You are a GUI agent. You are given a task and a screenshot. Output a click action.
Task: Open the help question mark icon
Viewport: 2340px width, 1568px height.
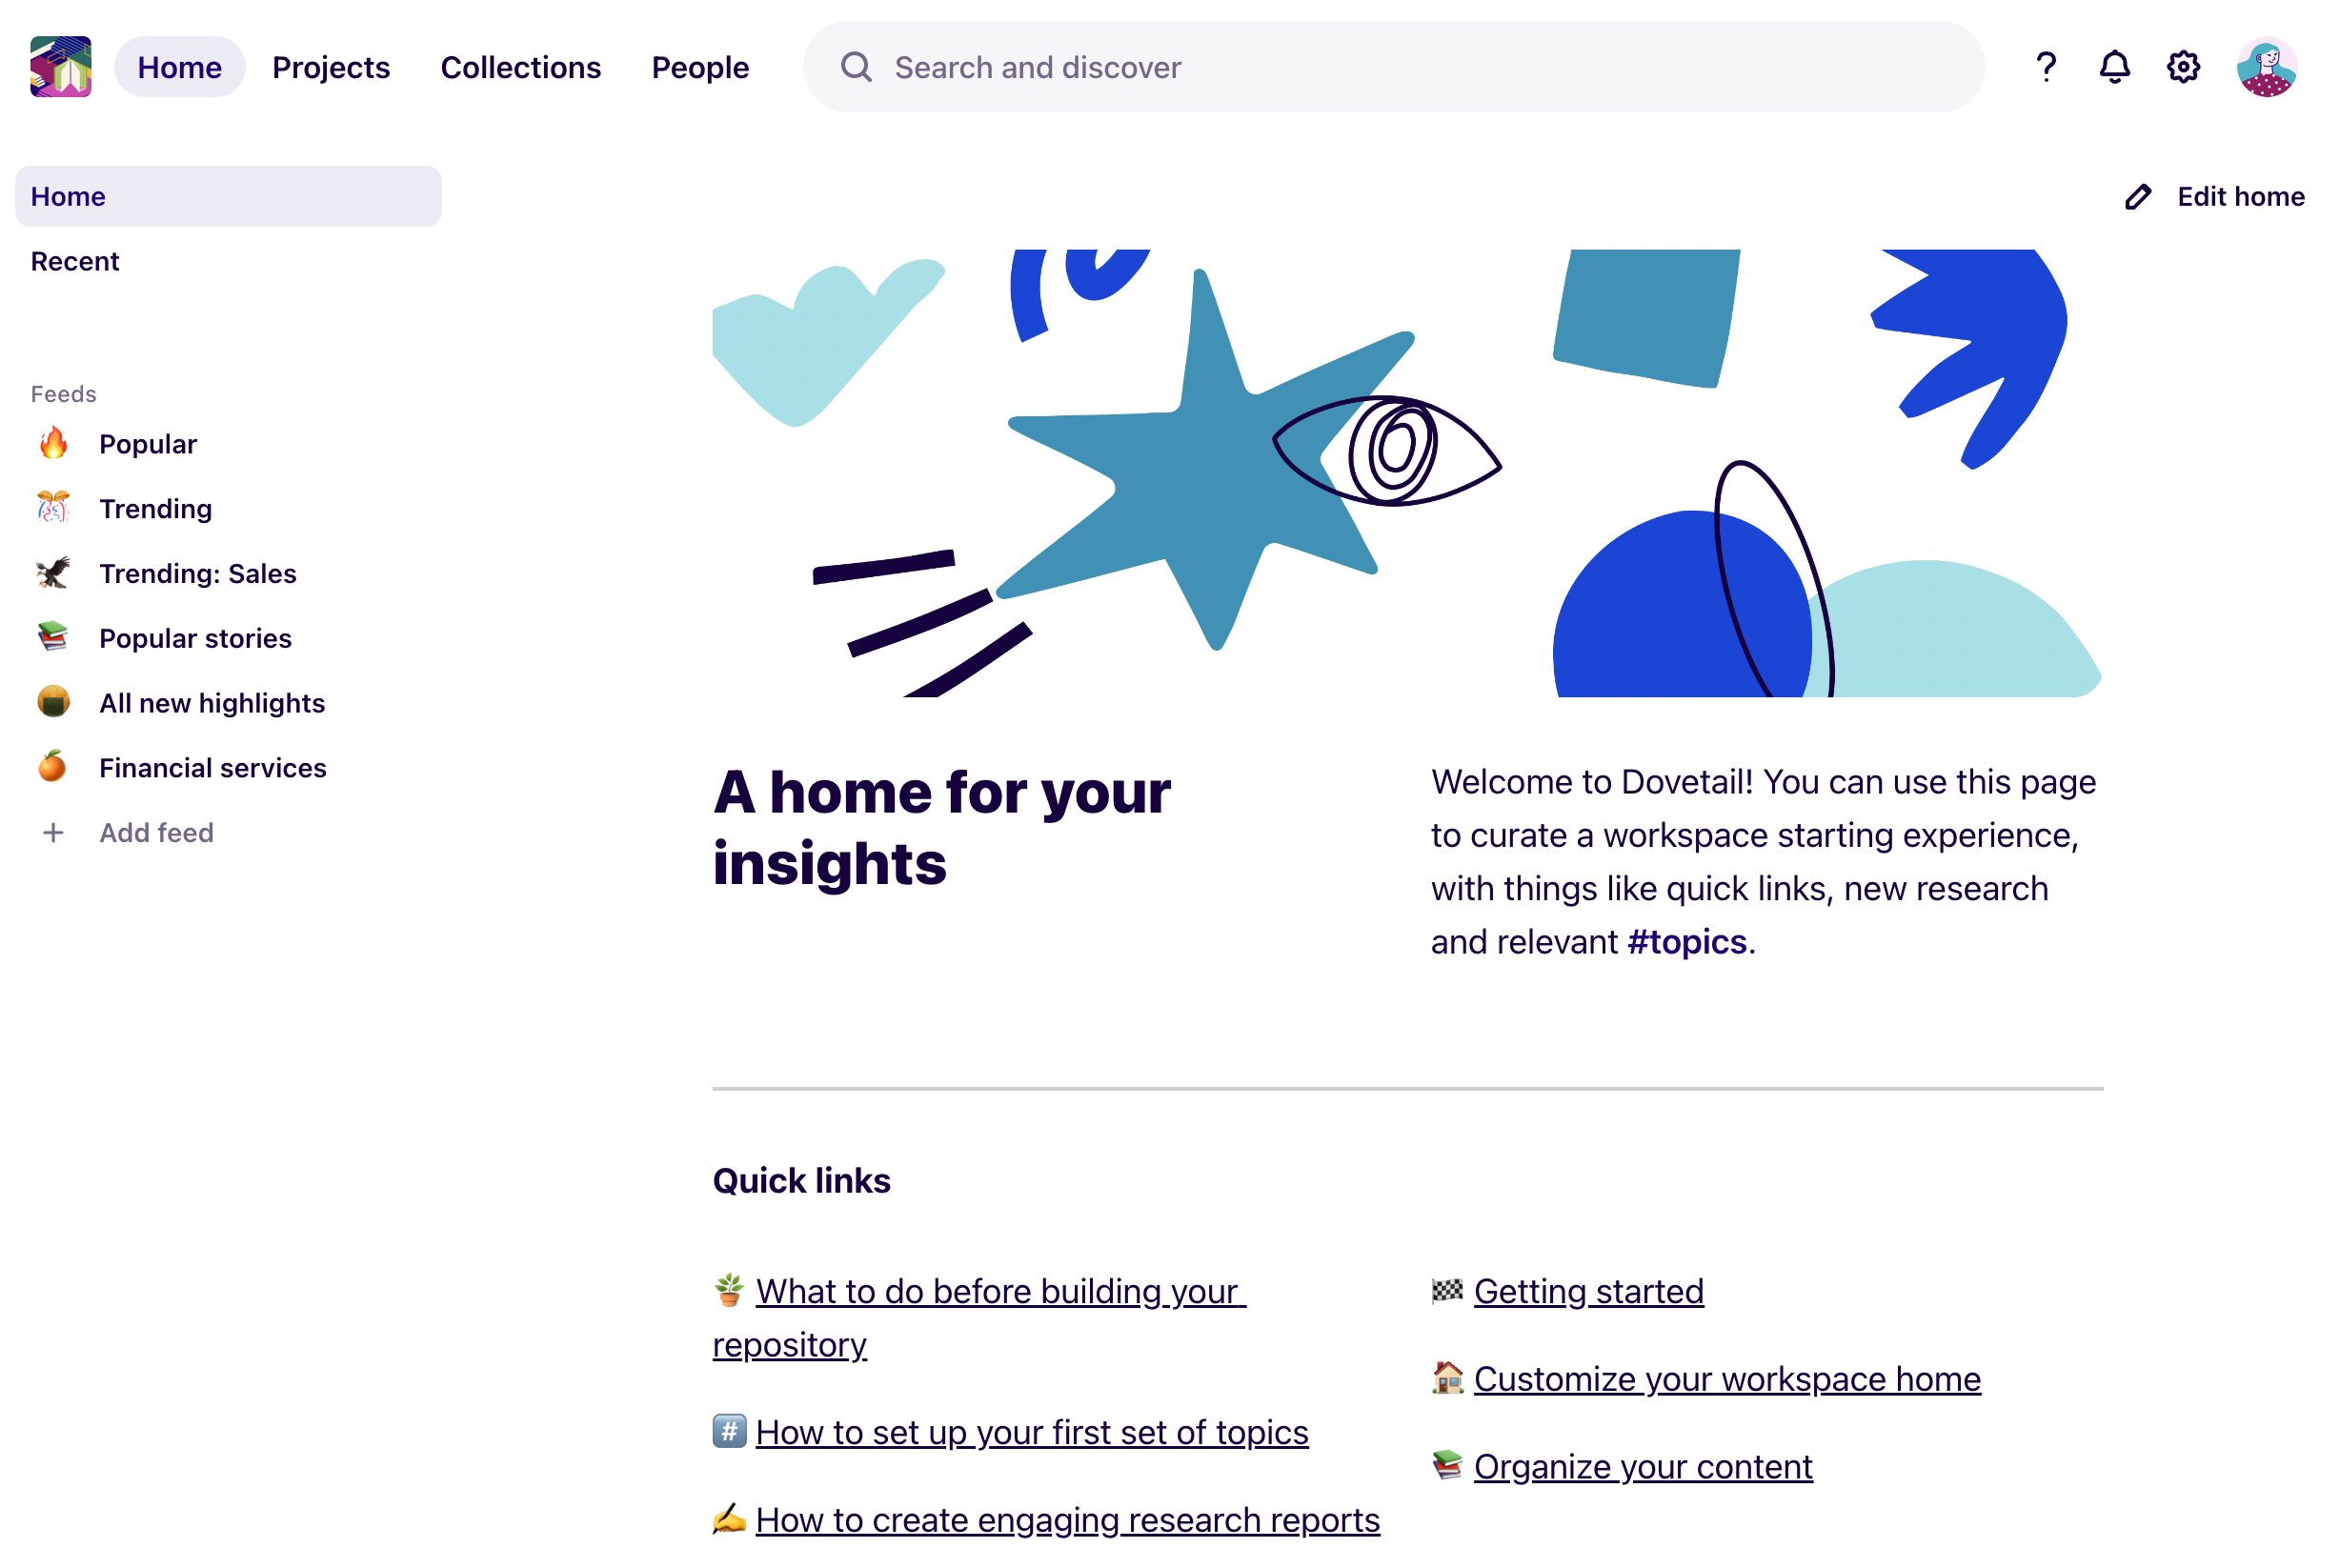(x=2045, y=67)
